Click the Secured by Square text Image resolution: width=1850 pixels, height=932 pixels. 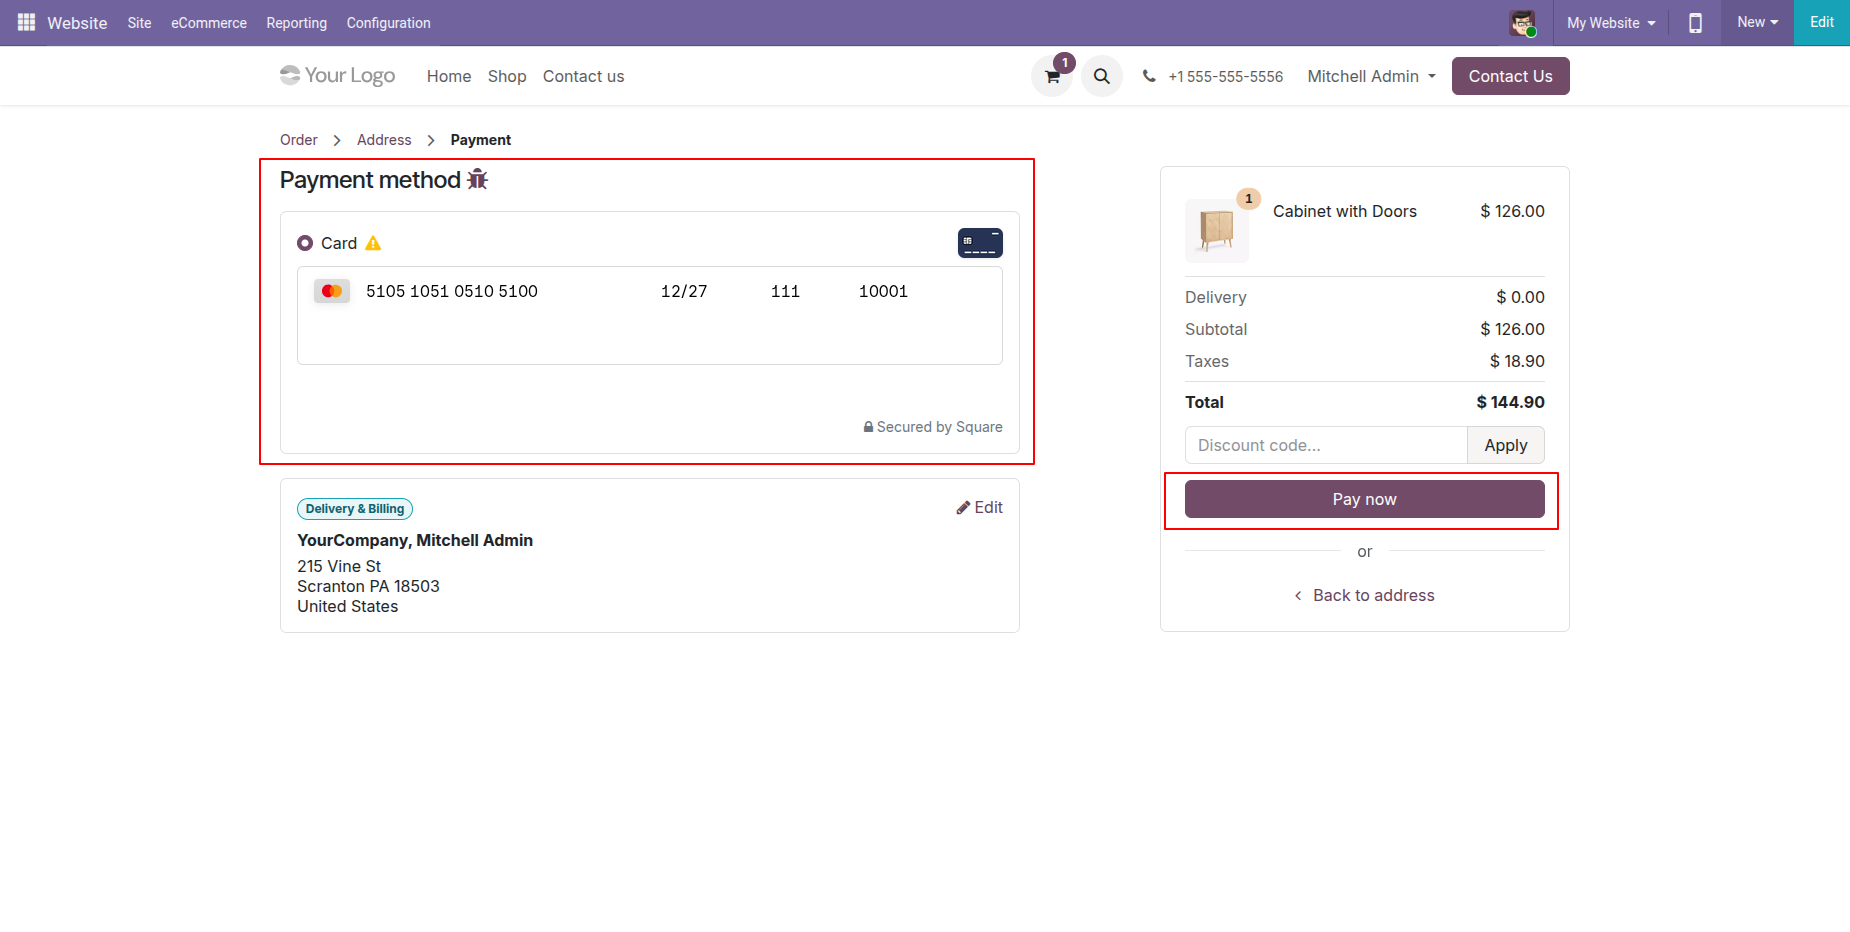(939, 427)
